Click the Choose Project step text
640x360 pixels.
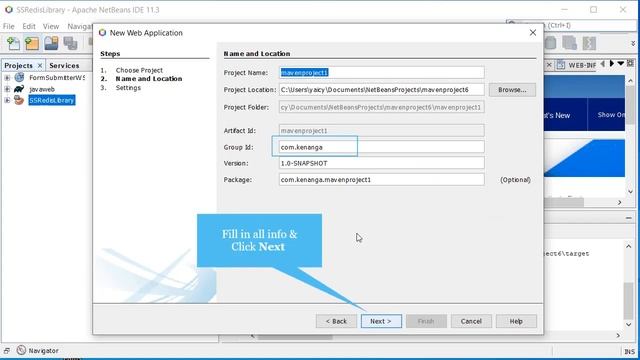click(x=139, y=70)
